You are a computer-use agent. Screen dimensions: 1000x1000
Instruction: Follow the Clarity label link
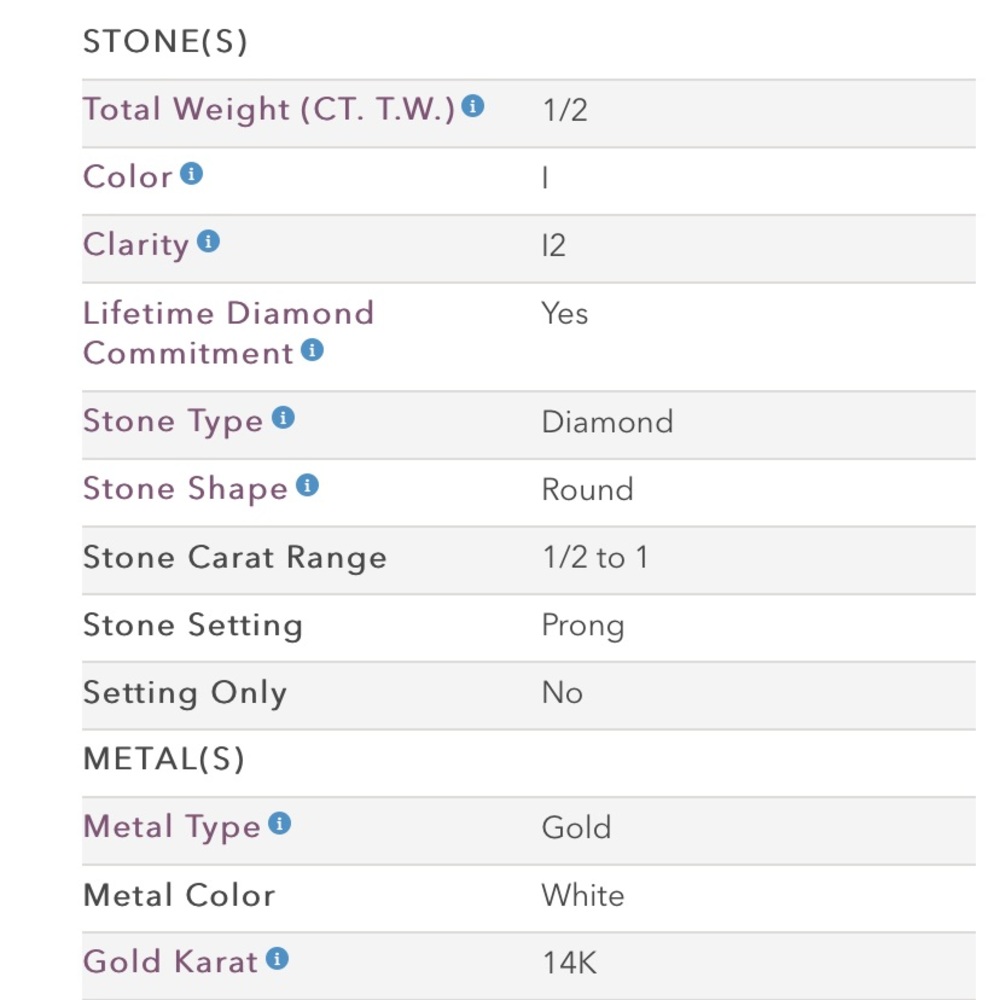pos(136,245)
